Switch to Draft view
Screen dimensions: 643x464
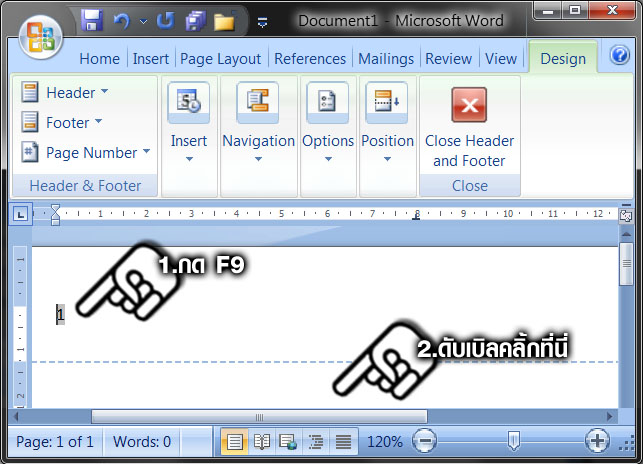343,442
